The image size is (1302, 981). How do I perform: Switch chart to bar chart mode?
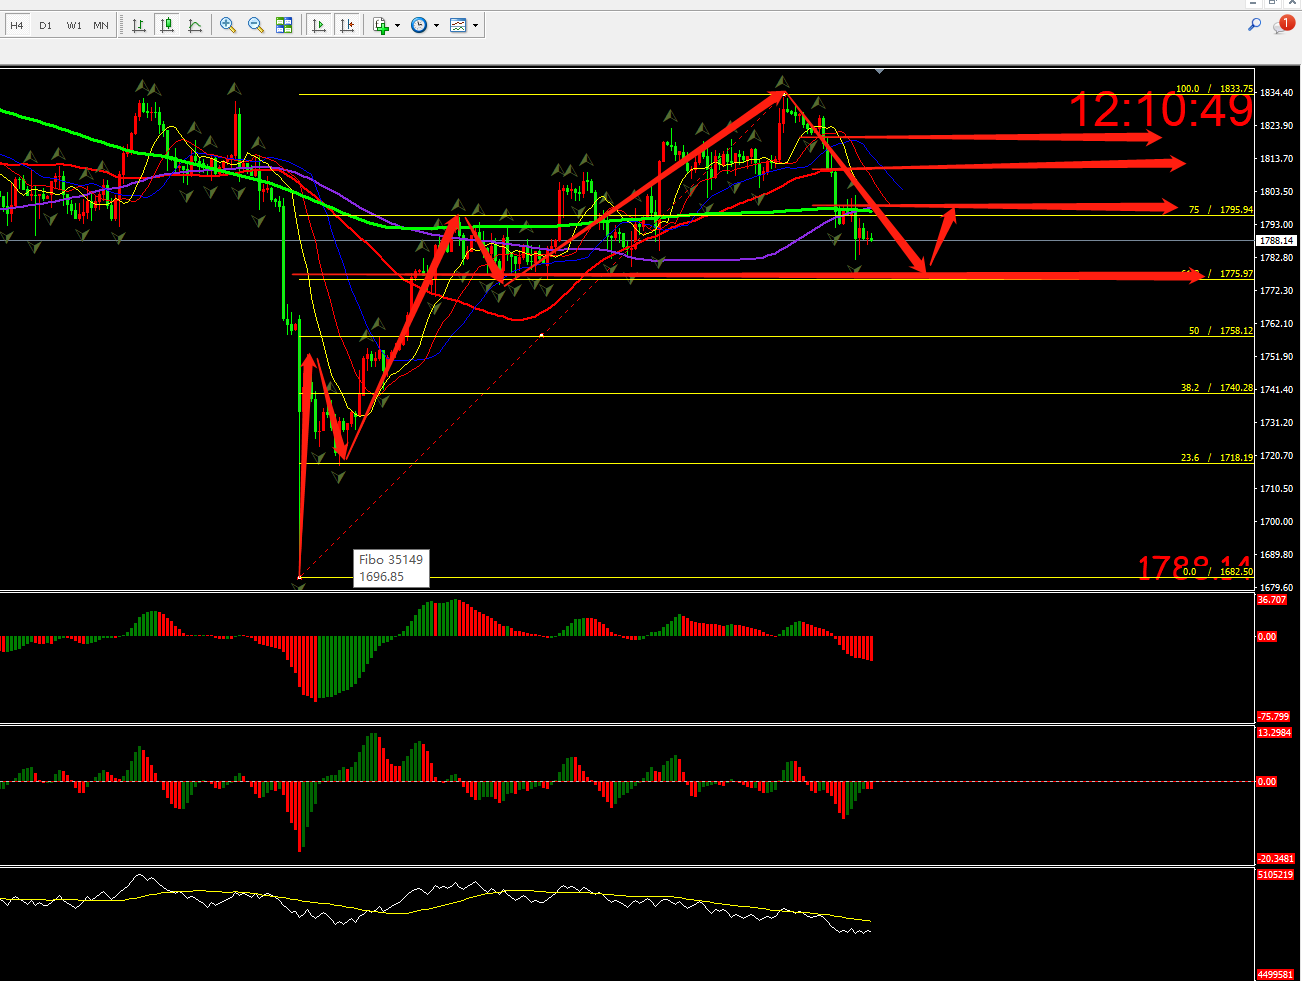139,25
